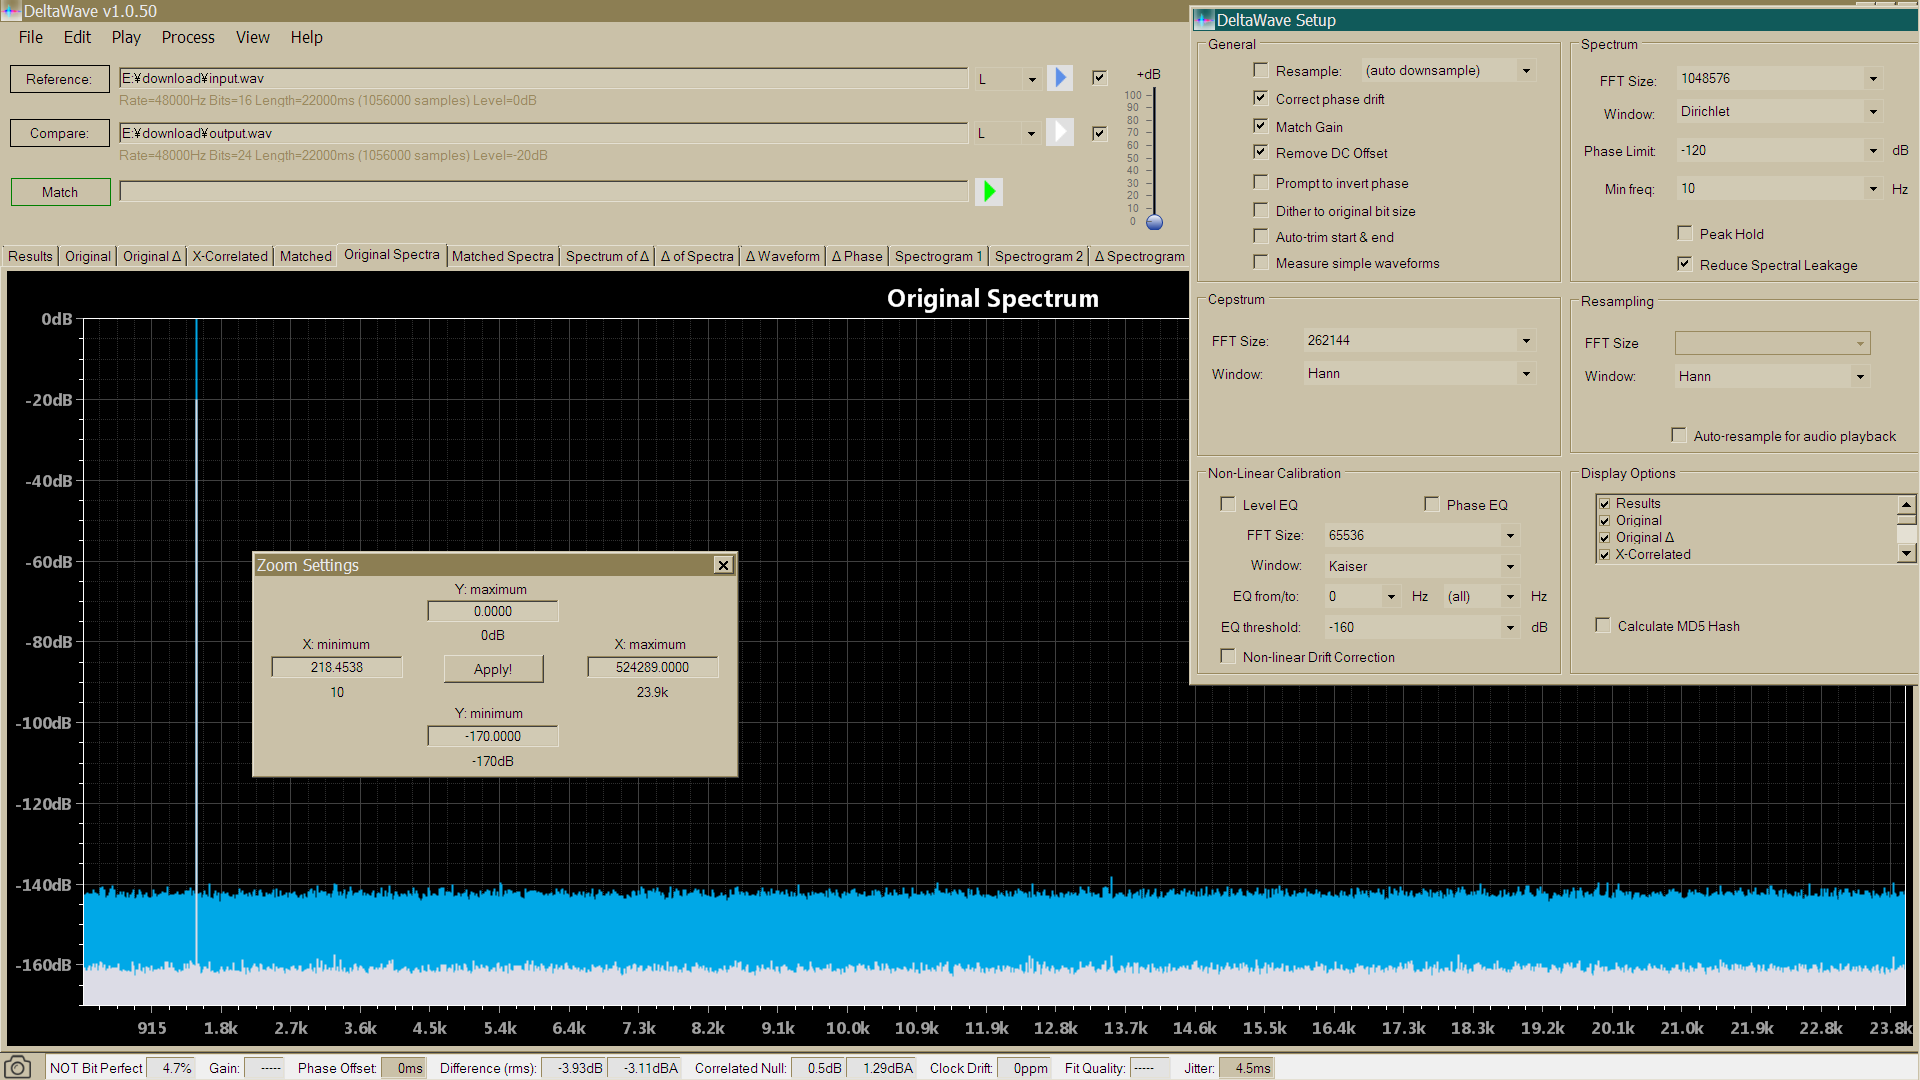Open Non-Linear Calibration Kaiser window dropdown
Viewport: 1920px width, 1080px height.
click(1510, 566)
